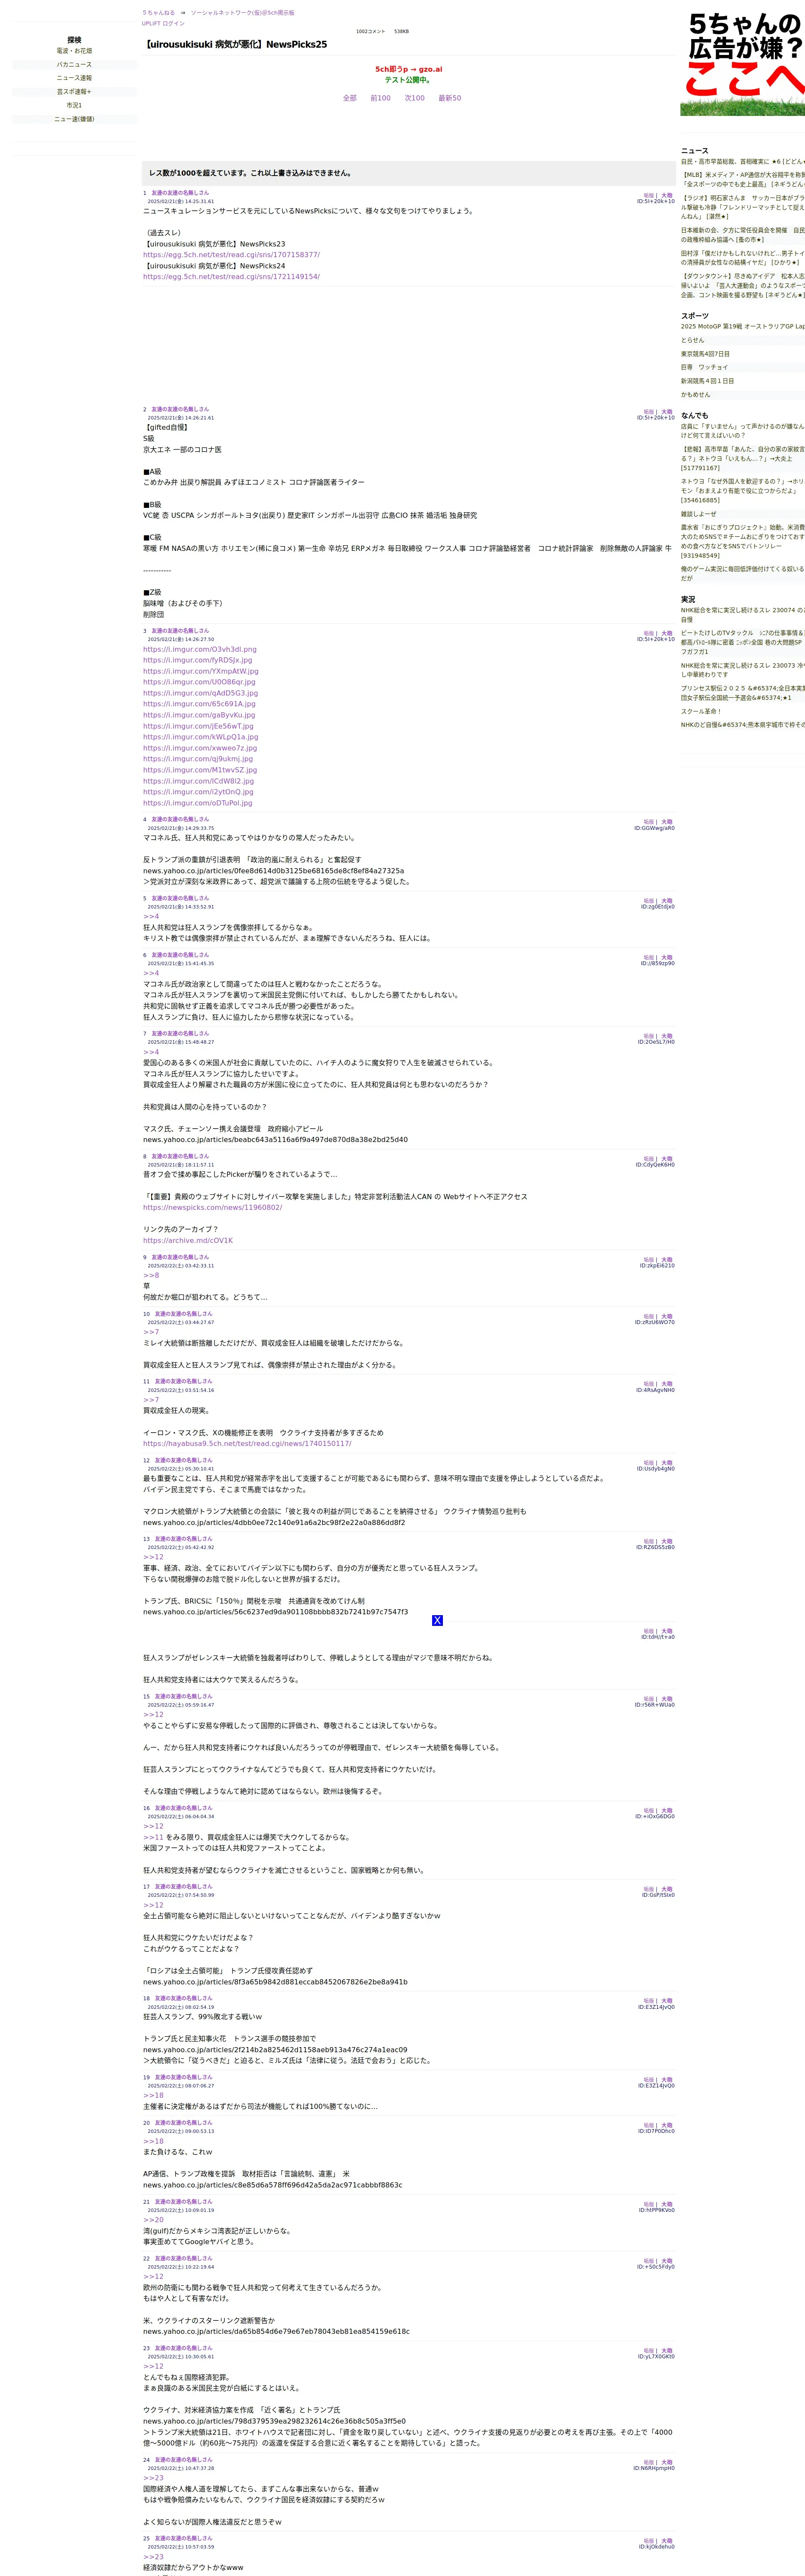
Task: Click 大砲 link for post ID:tdH//t+a0
Action: tap(667, 1631)
